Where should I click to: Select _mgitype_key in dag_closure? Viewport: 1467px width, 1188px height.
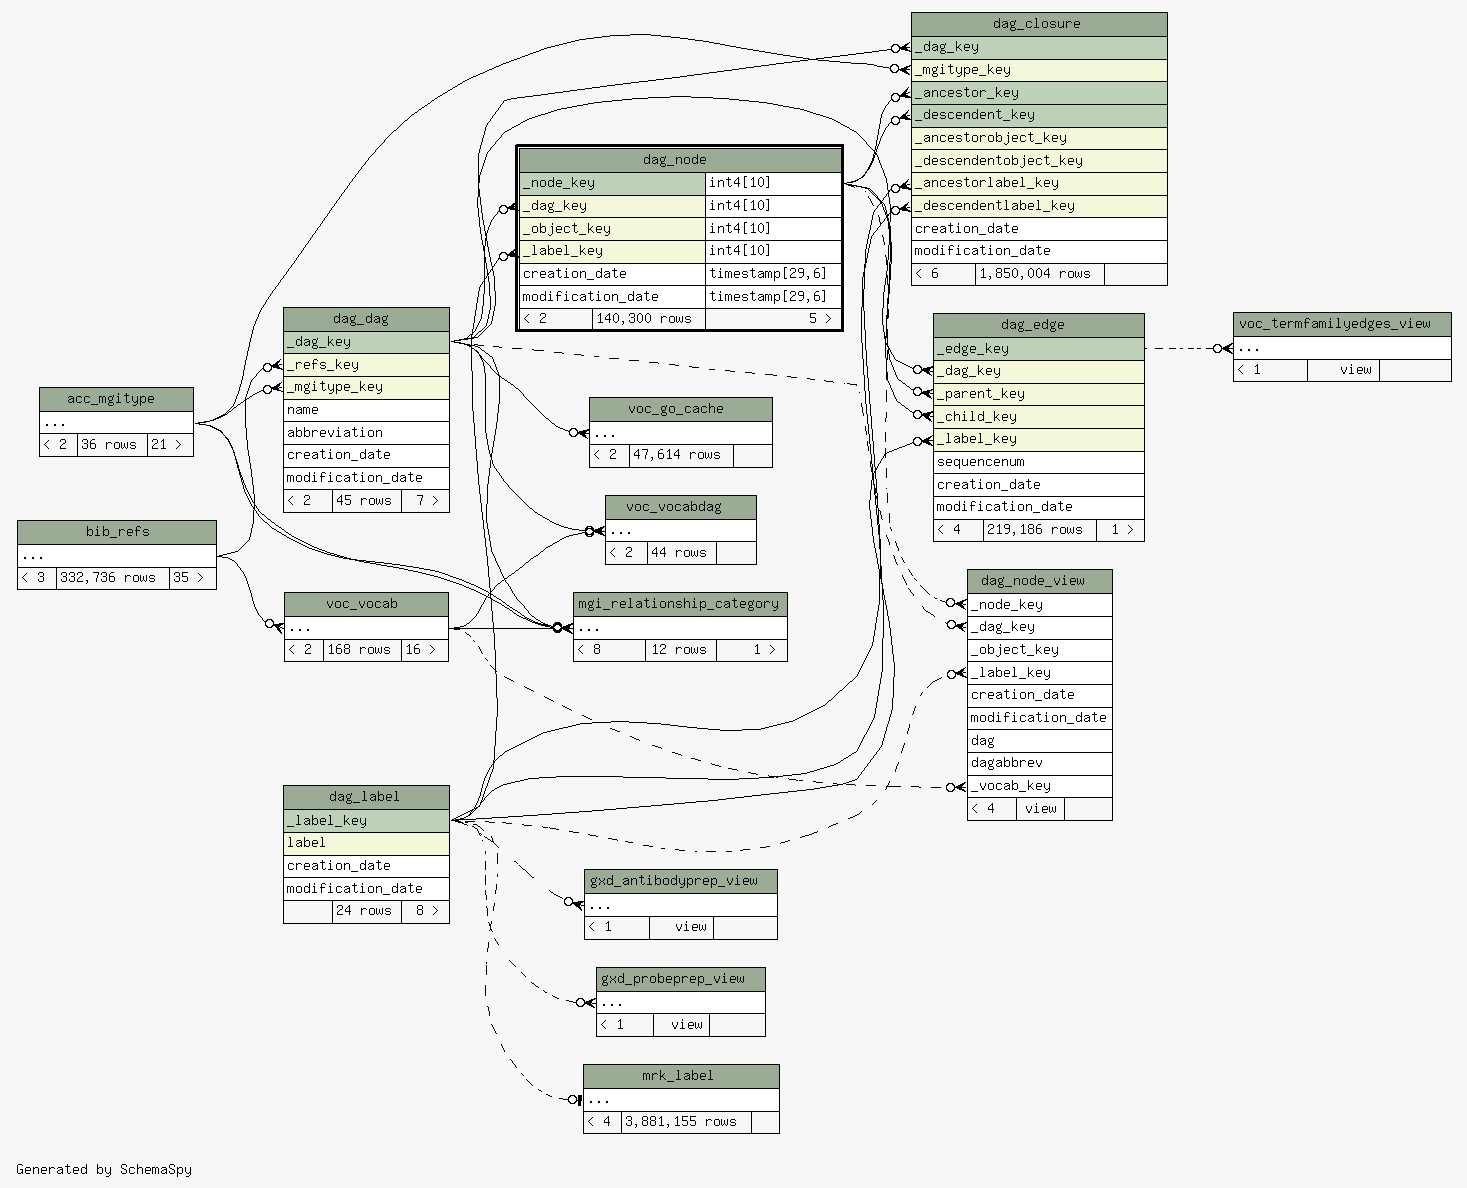(x=1039, y=70)
